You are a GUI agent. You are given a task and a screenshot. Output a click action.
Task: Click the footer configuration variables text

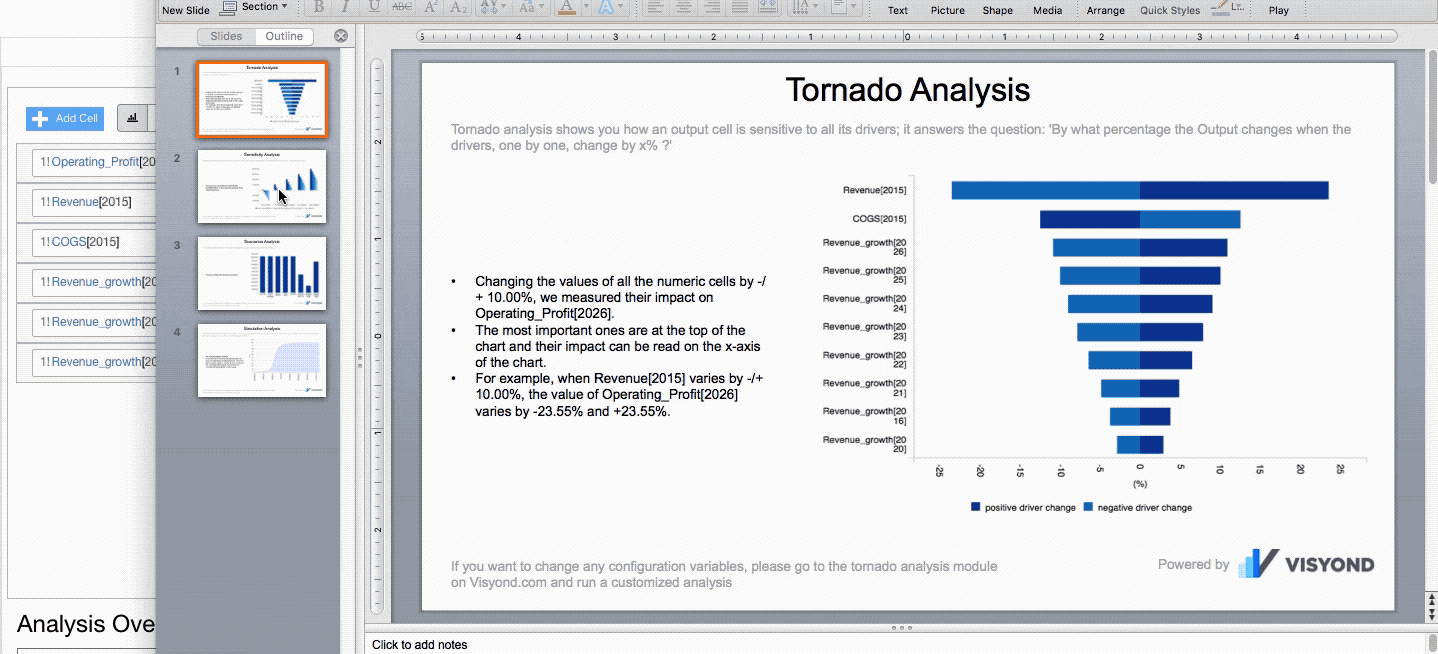pyautogui.click(x=724, y=574)
